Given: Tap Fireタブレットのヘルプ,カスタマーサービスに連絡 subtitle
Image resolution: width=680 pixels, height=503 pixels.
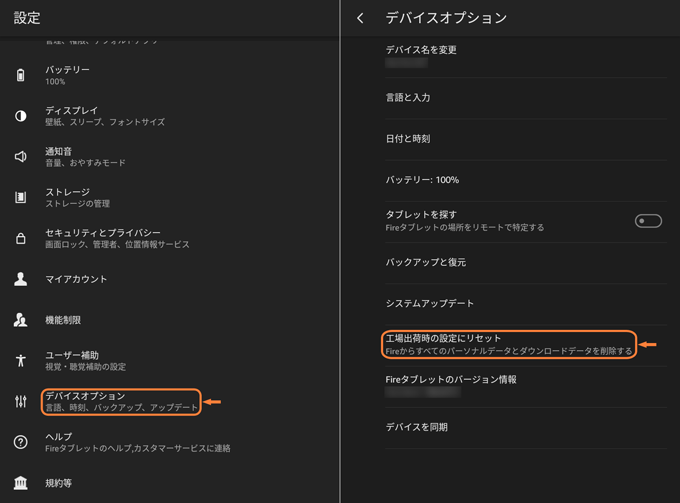Looking at the screenshot, I should [x=138, y=448].
